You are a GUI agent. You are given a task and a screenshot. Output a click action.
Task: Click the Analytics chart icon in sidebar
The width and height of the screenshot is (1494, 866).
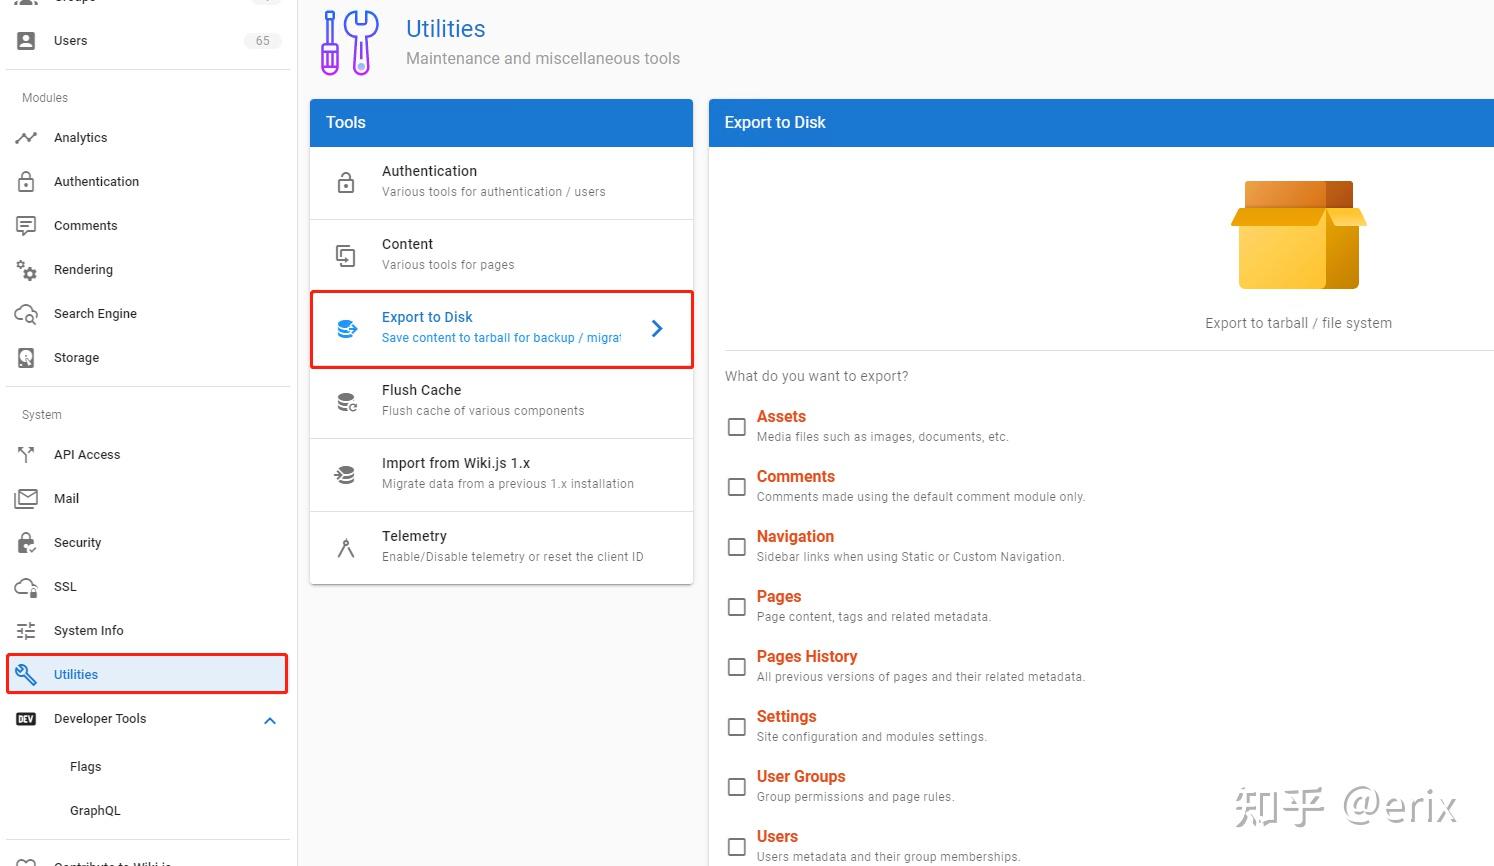point(26,138)
